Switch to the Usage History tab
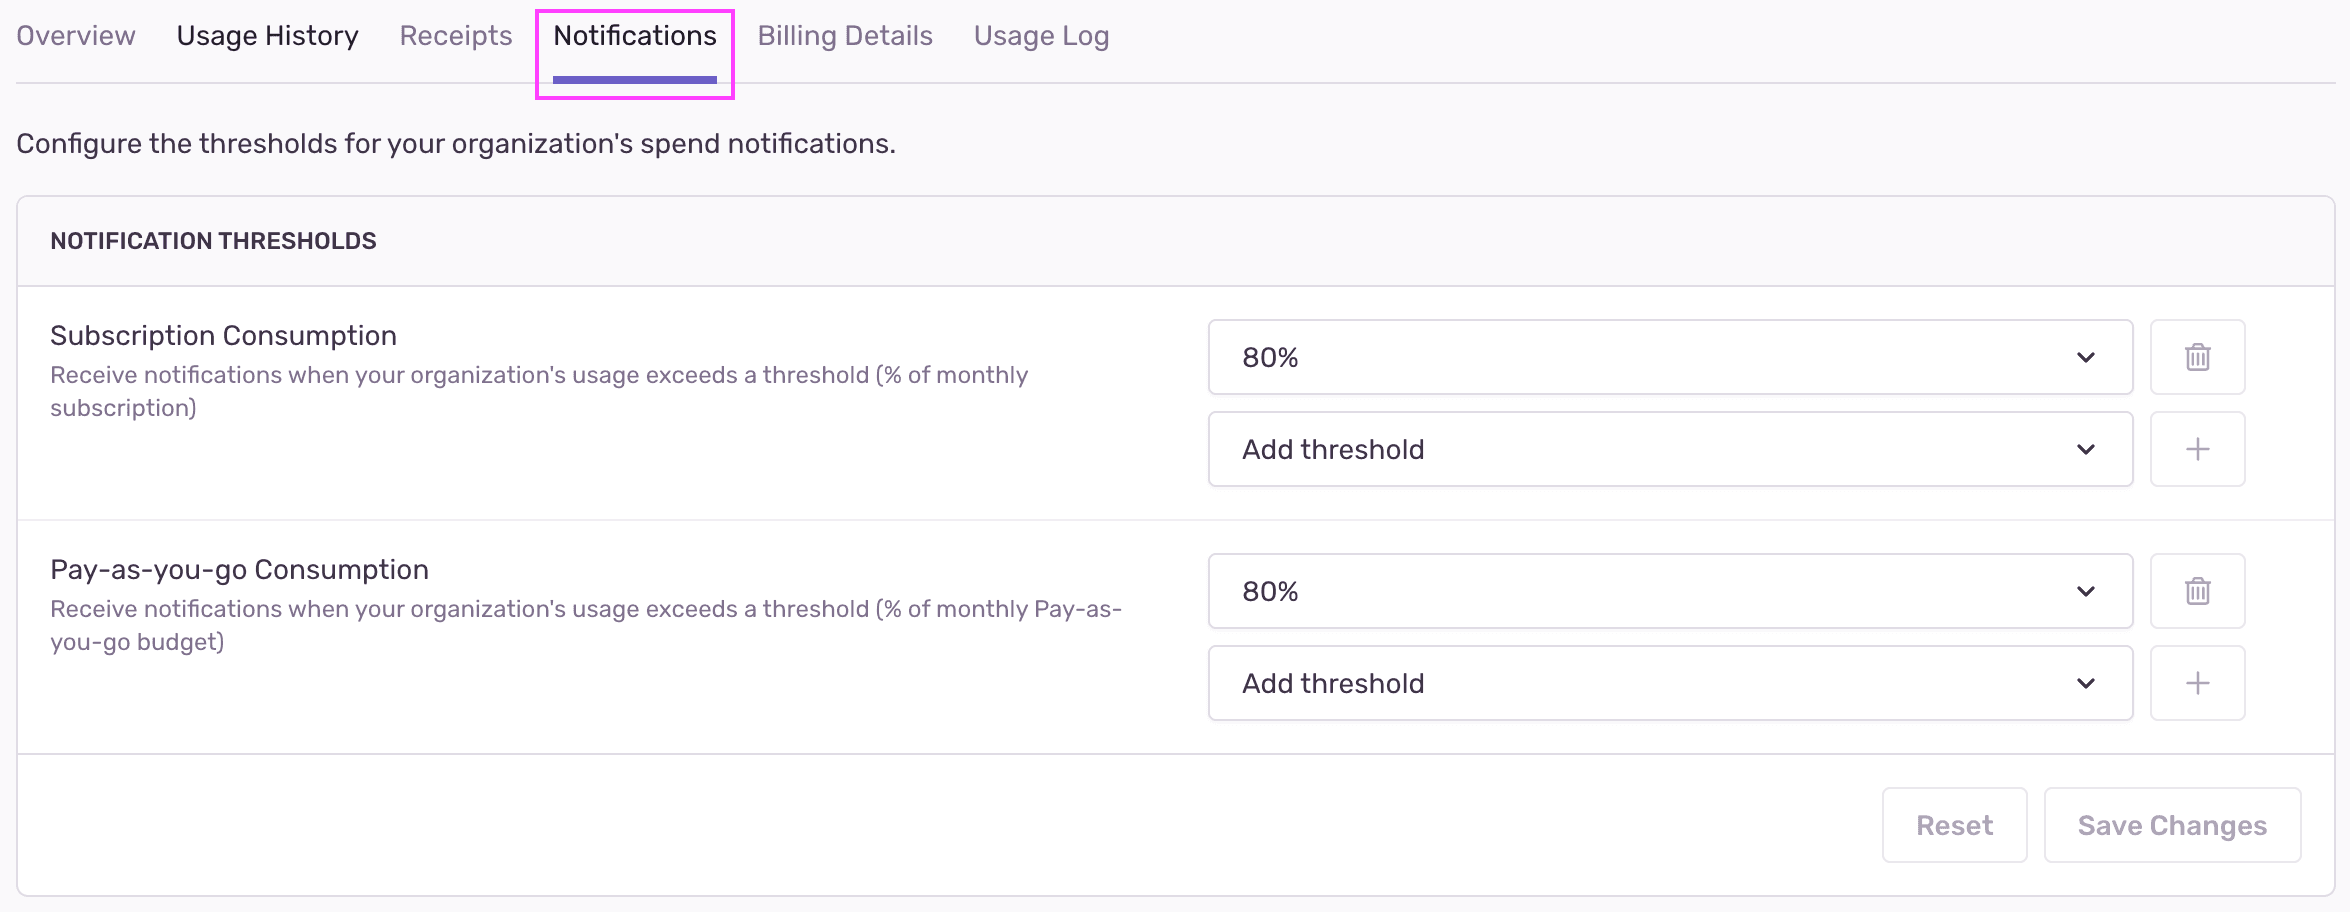 (x=267, y=35)
